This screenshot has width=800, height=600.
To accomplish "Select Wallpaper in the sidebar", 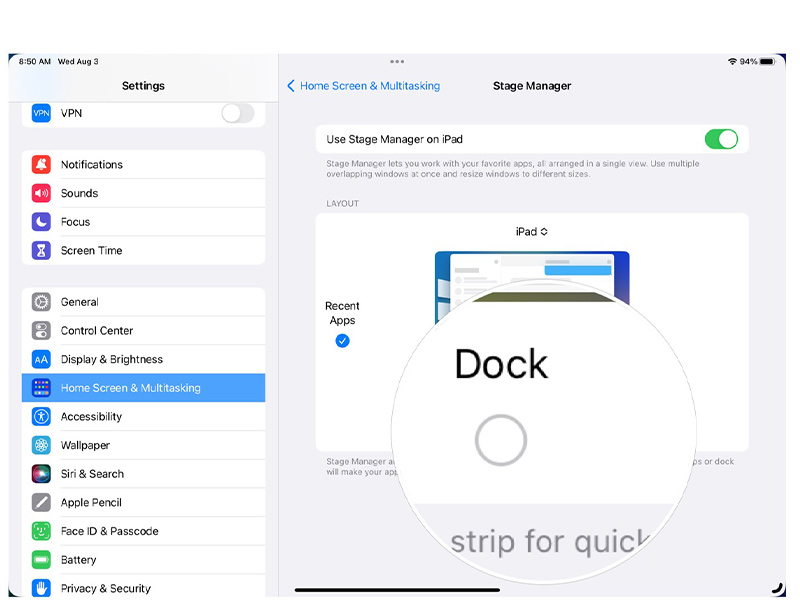I will [143, 445].
